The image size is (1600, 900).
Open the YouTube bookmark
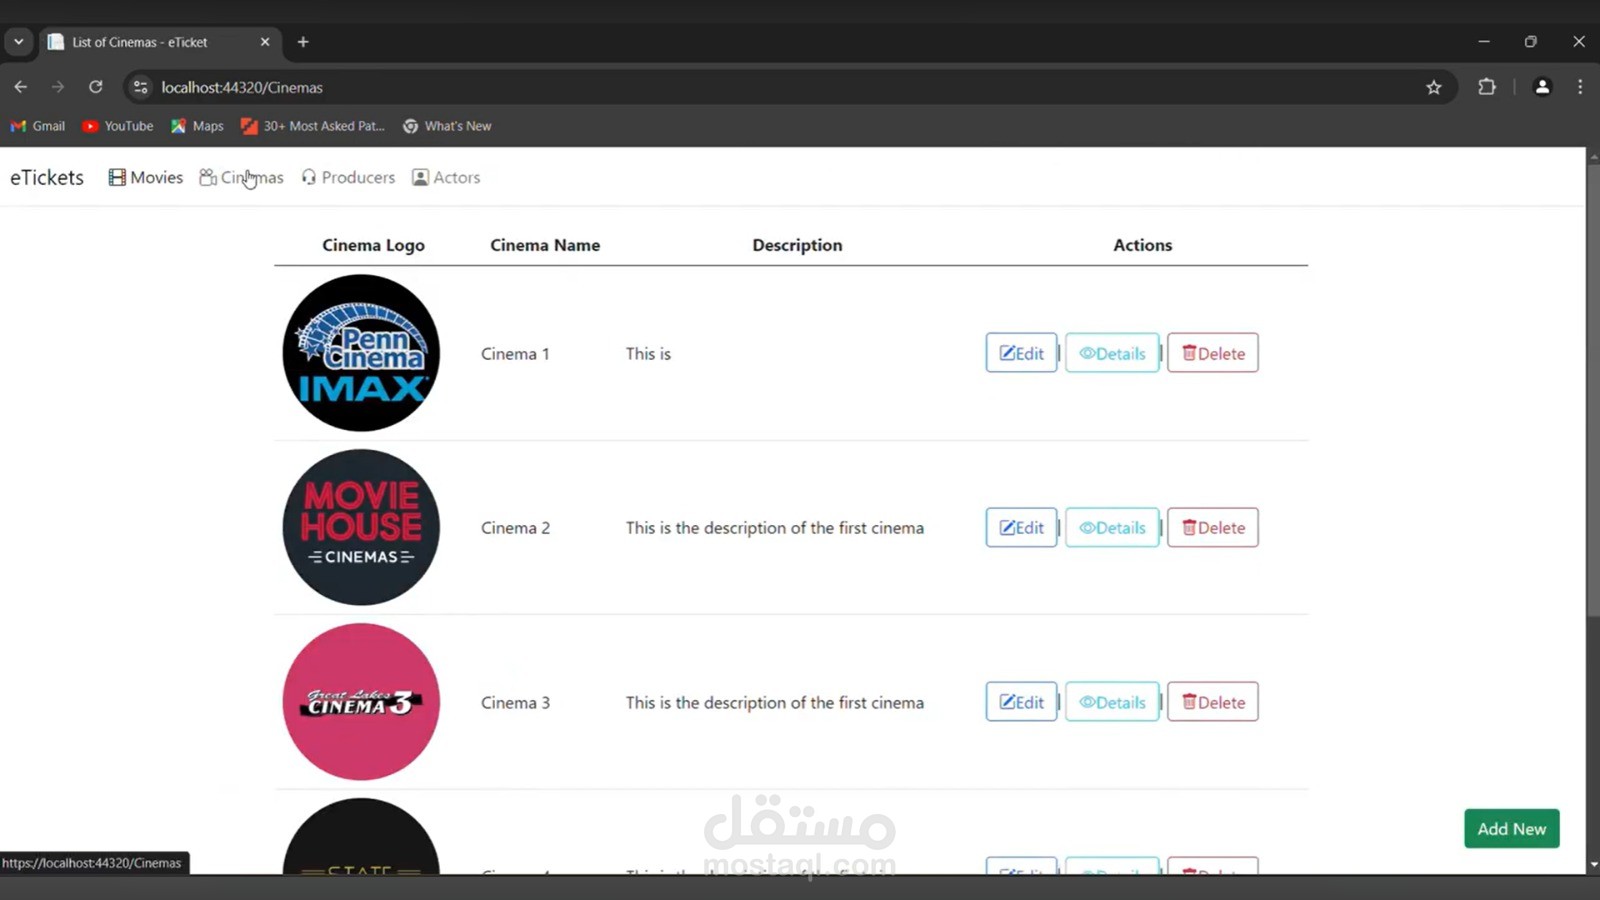(118, 126)
